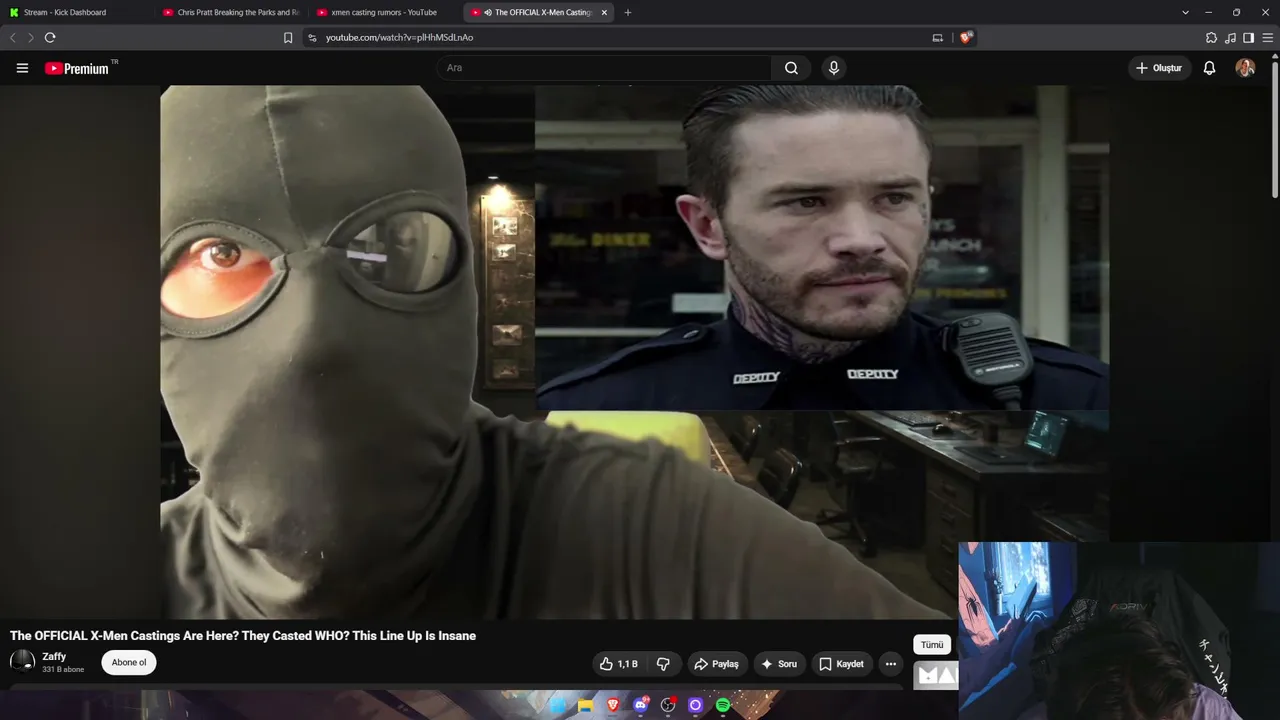The height and width of the screenshot is (720, 1280).
Task: Click the Brave icon in the taskbar
Action: (x=613, y=706)
